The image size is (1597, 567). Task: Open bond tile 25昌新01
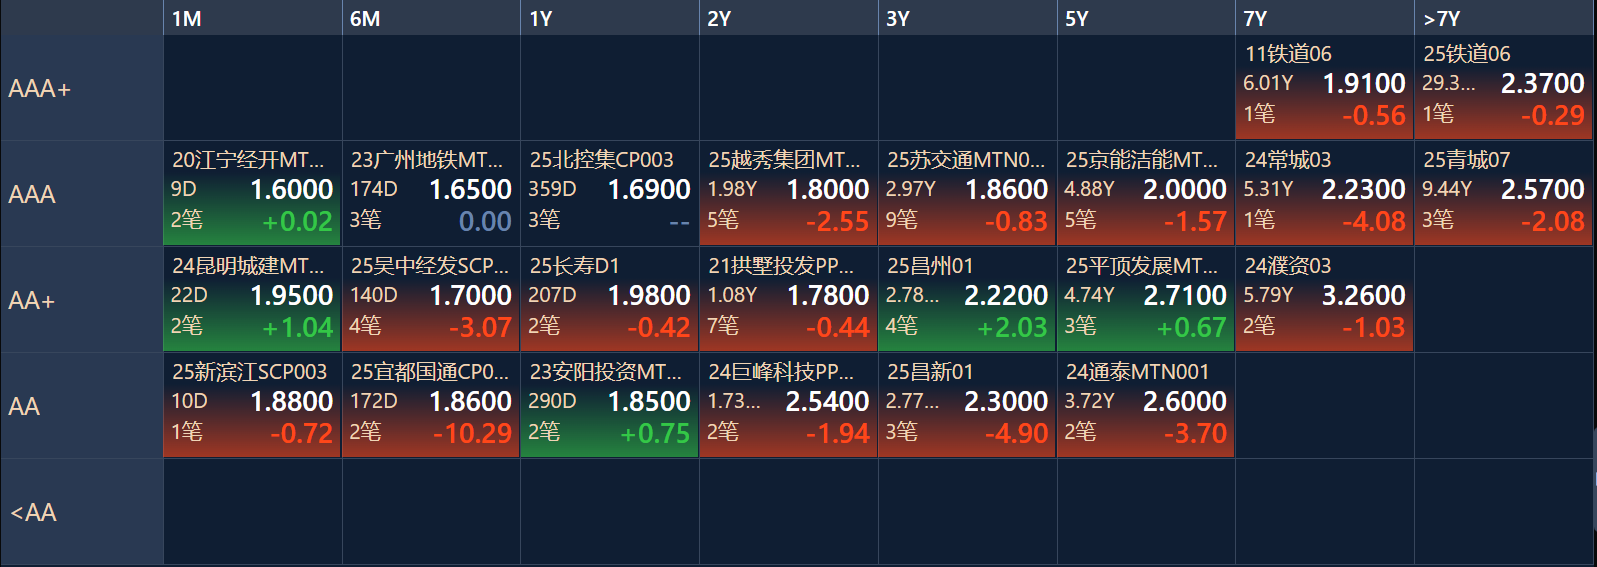point(968,406)
